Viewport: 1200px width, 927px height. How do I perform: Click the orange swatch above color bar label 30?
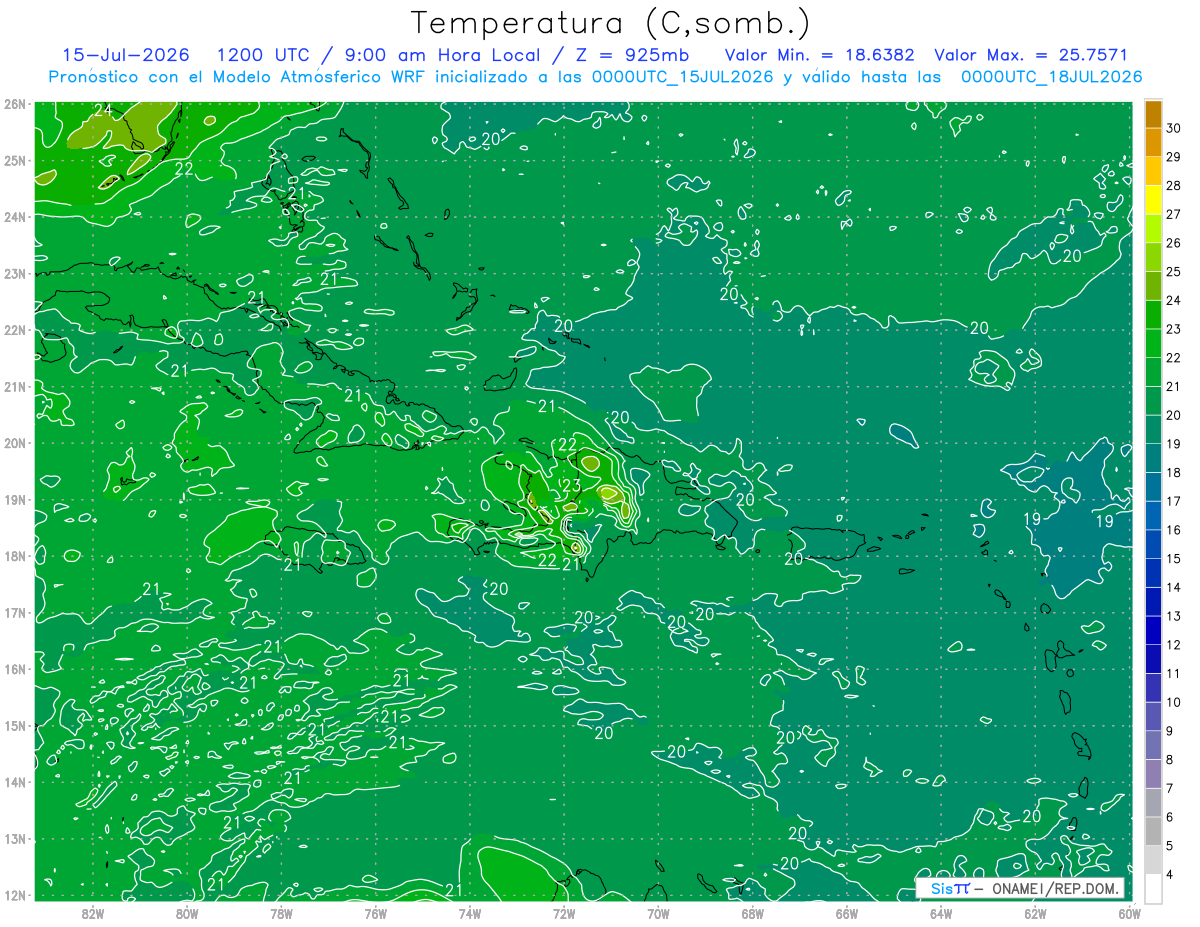pyautogui.click(x=1153, y=114)
